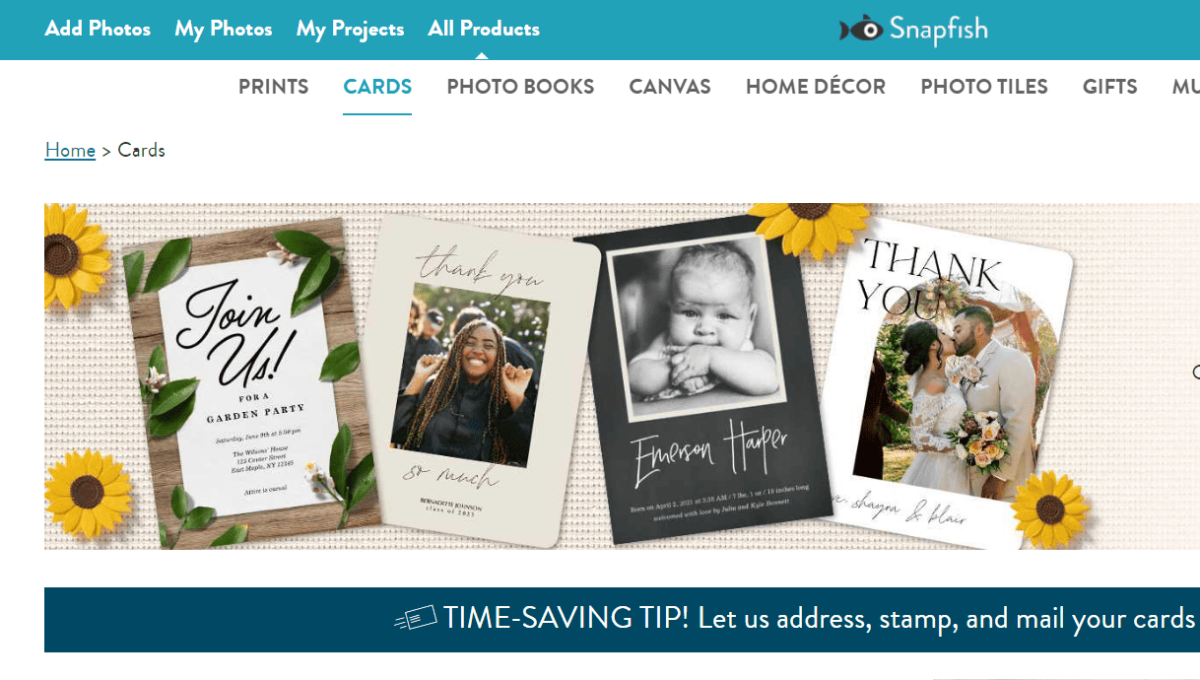1200x680 pixels.
Task: Select All Products in the top bar
Action: tap(484, 29)
